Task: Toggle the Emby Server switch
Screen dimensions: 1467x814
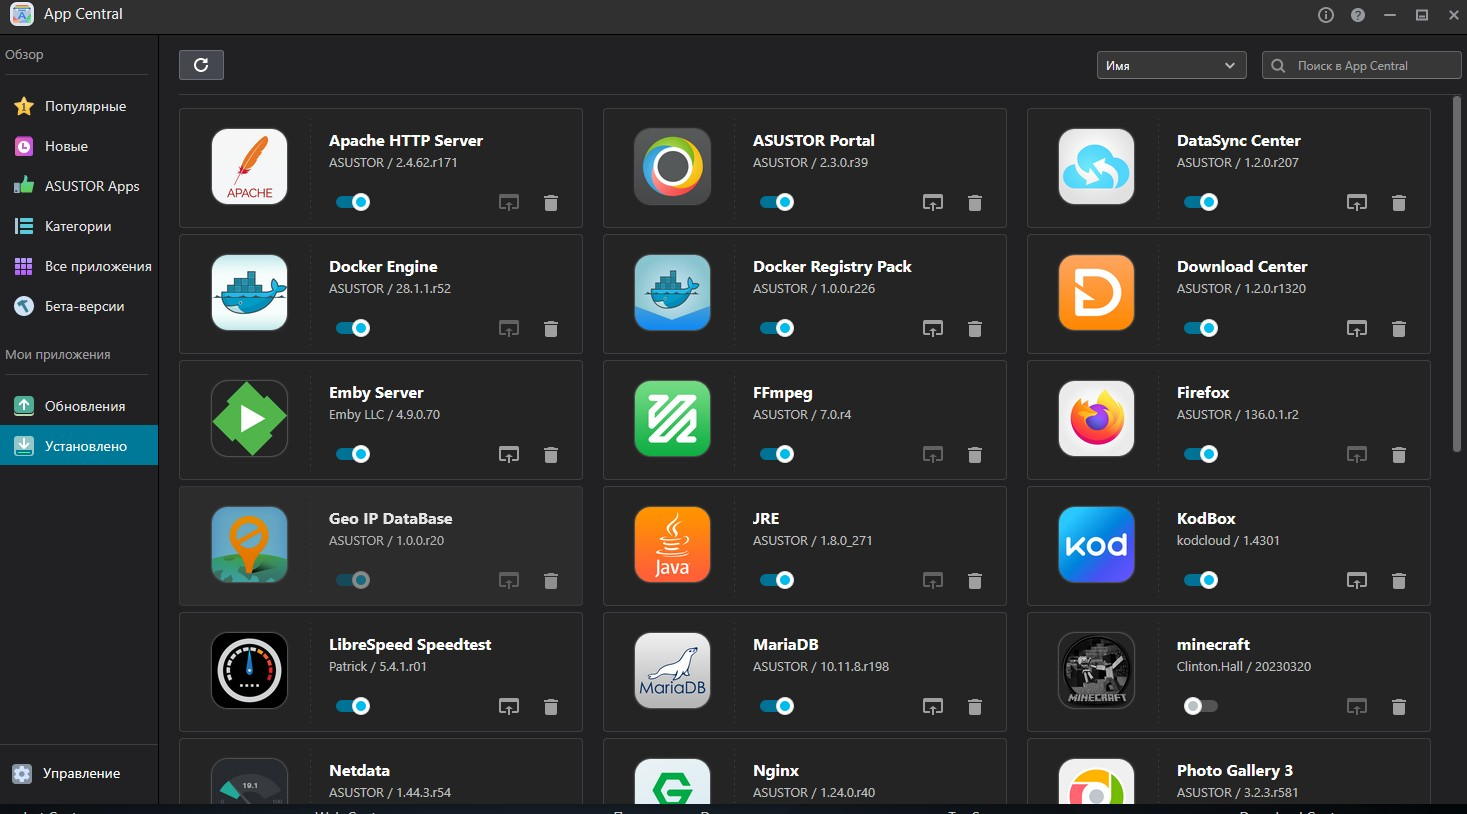Action: coord(353,454)
